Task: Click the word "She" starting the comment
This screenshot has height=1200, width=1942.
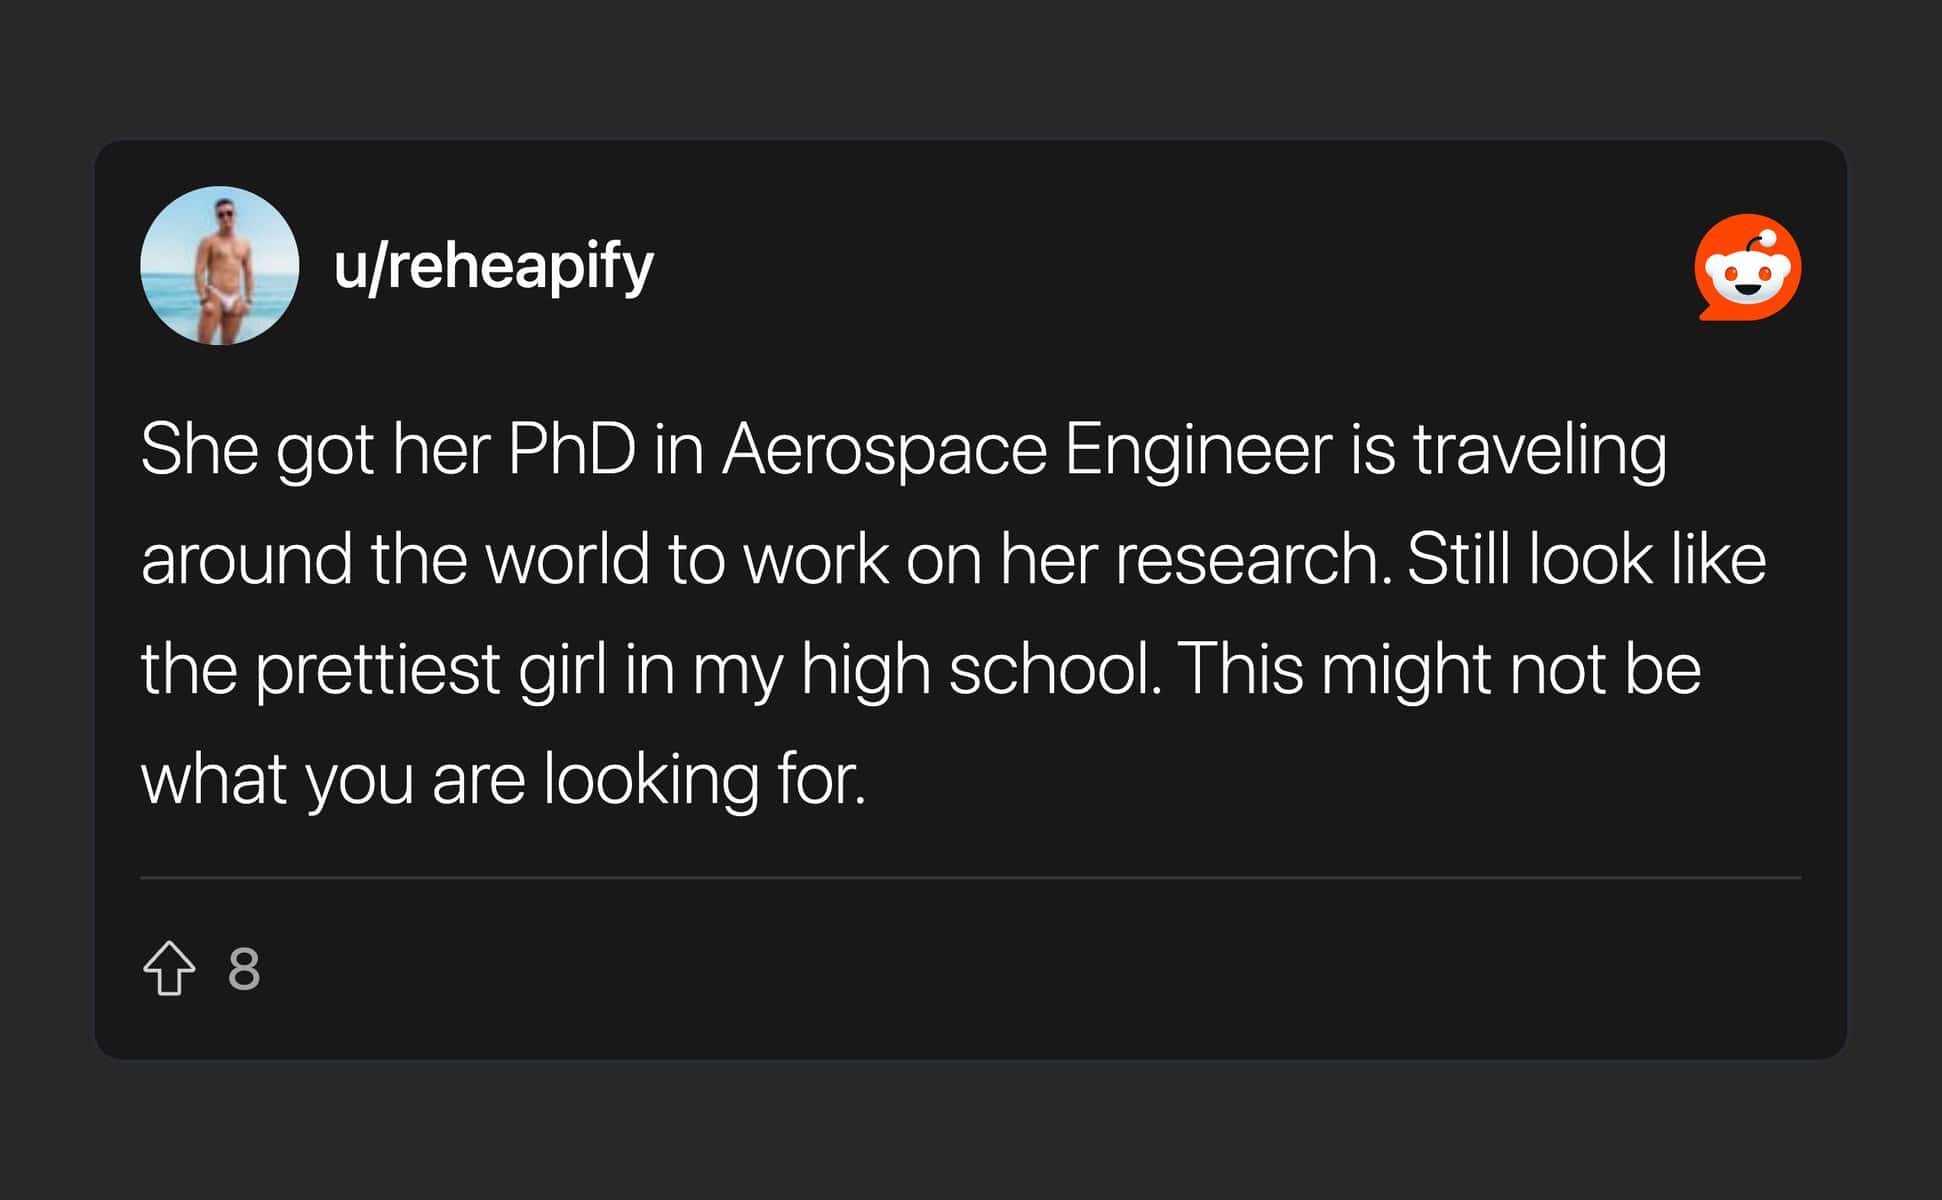Action: 199,449
